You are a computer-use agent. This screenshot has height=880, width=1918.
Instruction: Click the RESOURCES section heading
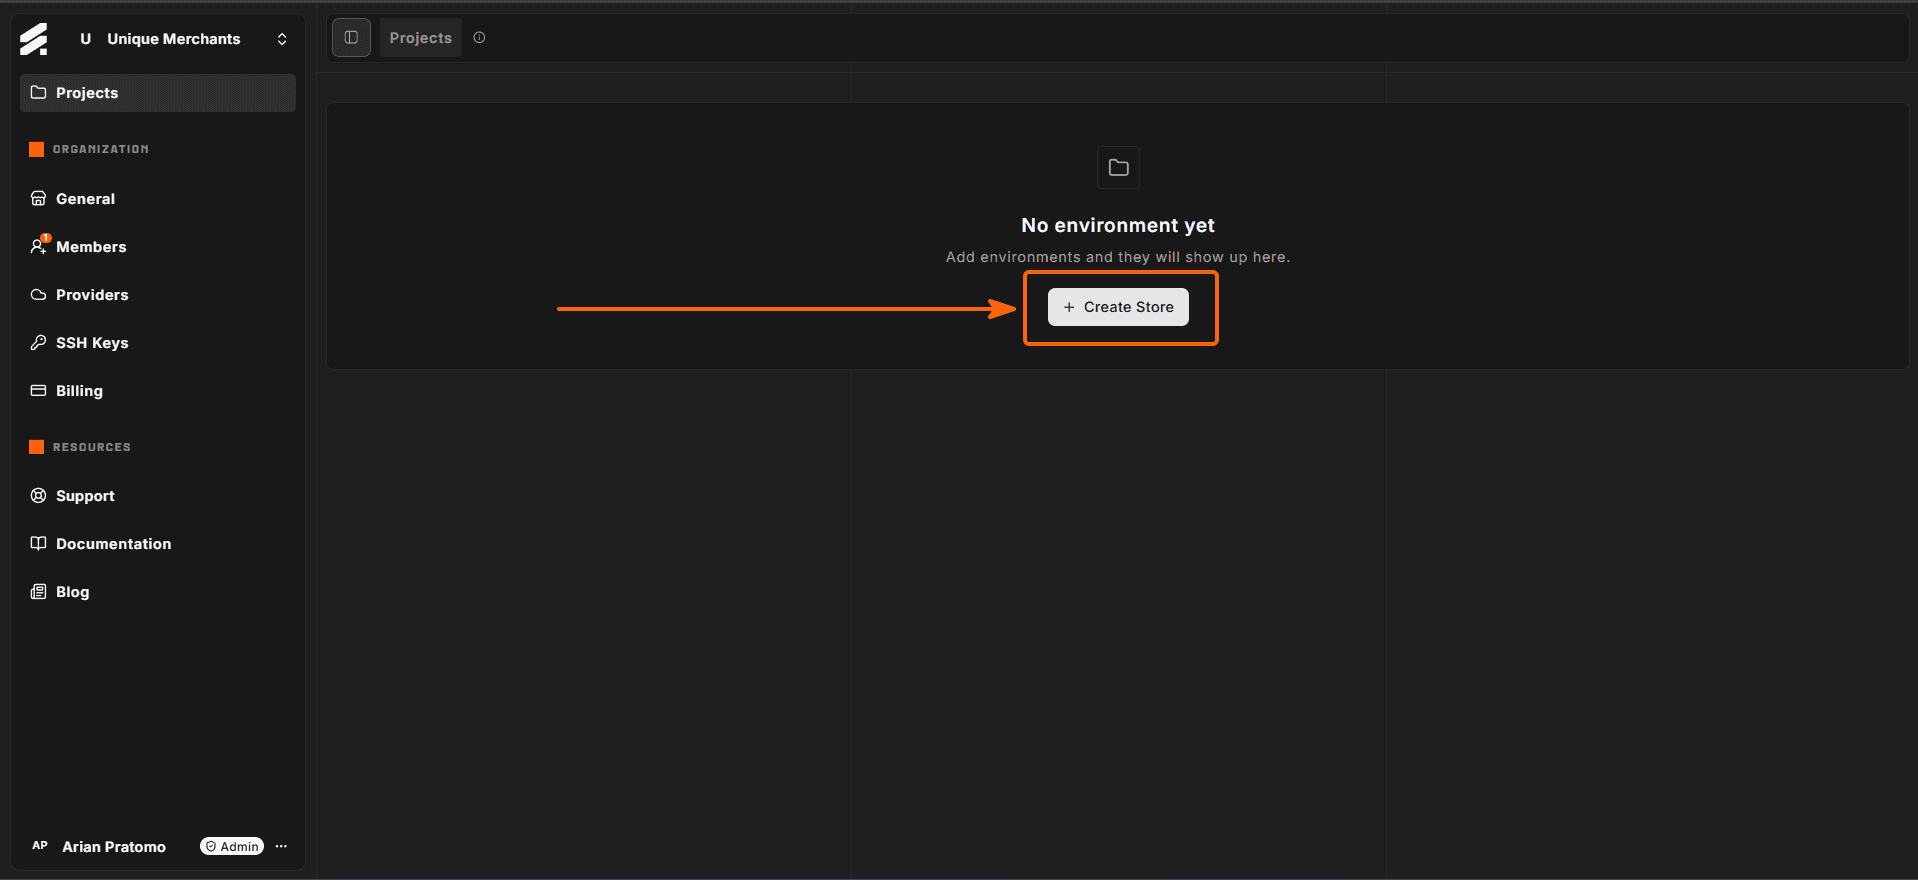(92, 447)
